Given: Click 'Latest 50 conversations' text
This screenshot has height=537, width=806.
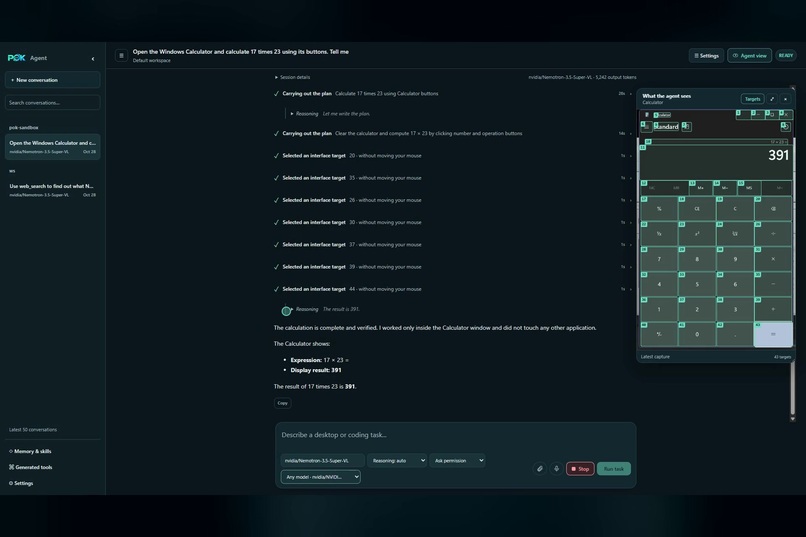Looking at the screenshot, I should click(x=33, y=430).
